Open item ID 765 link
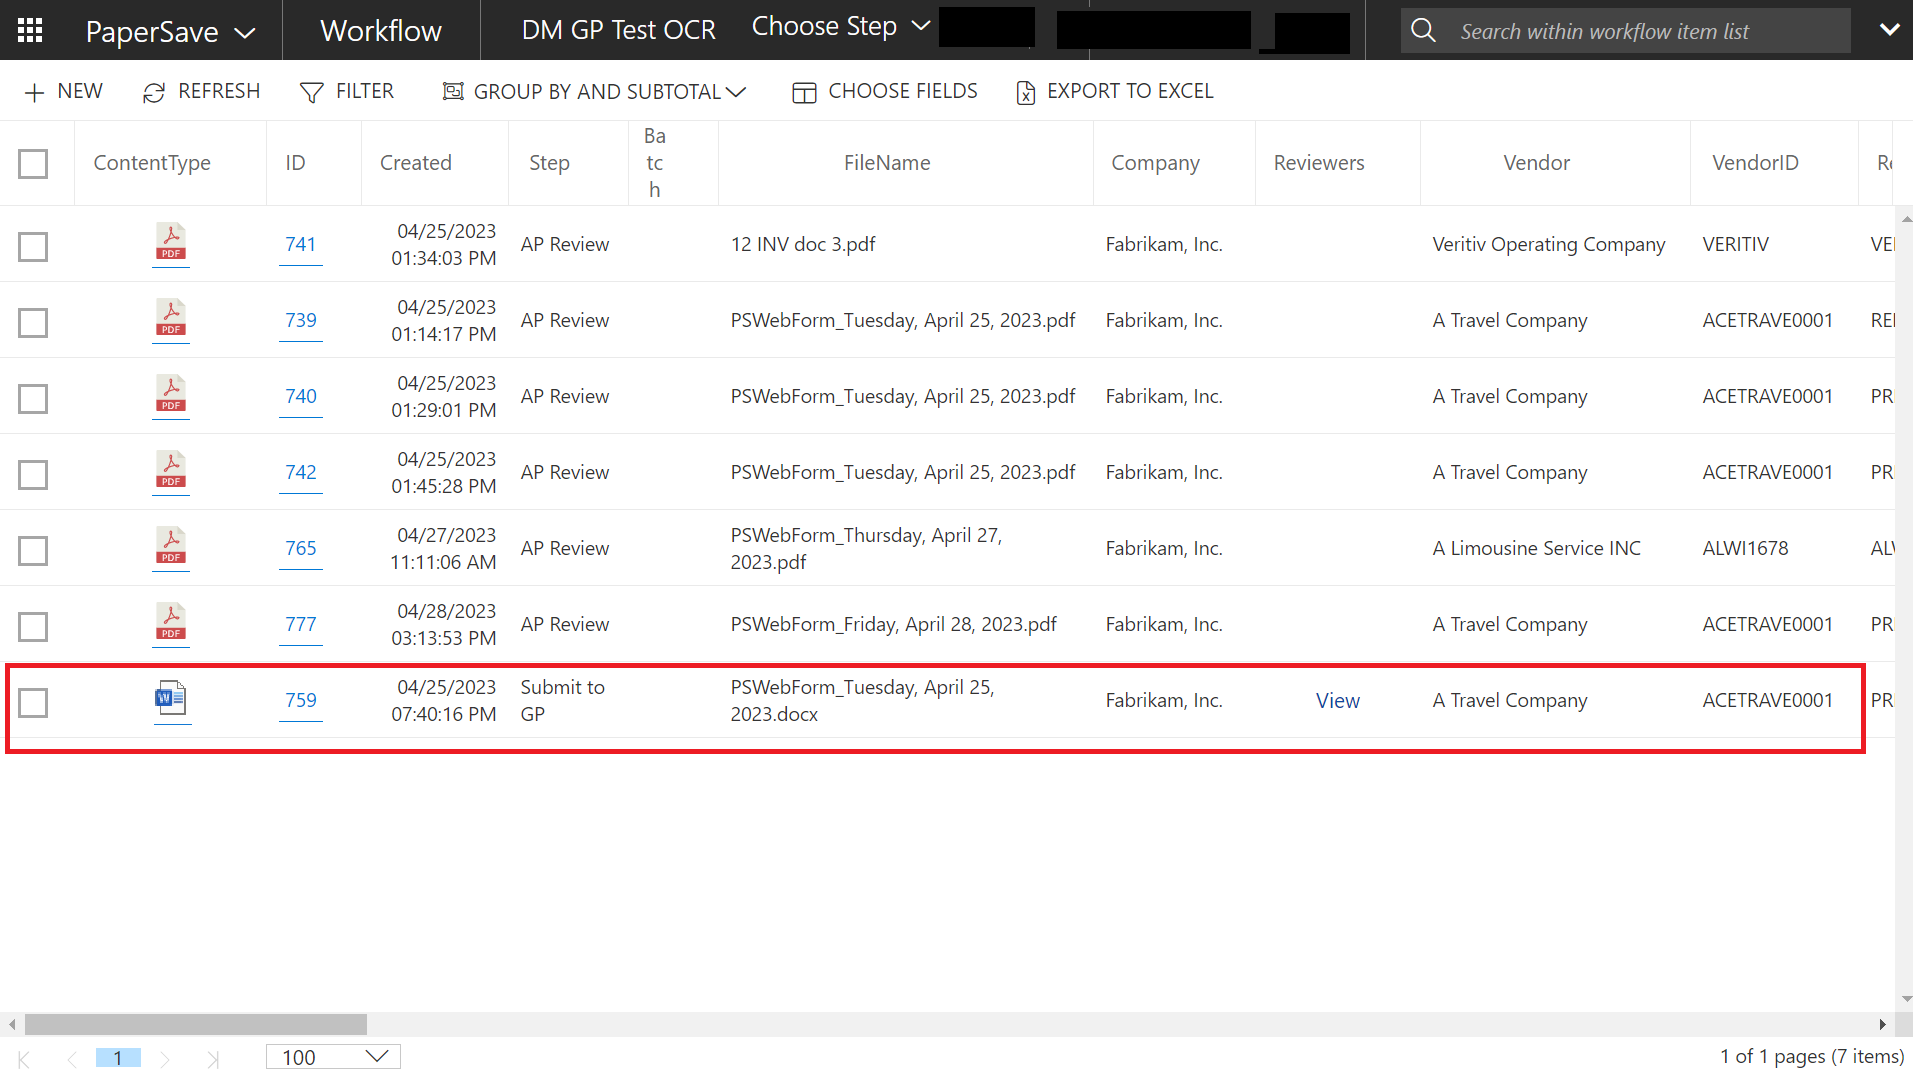The width and height of the screenshot is (1913, 1070). coord(300,548)
